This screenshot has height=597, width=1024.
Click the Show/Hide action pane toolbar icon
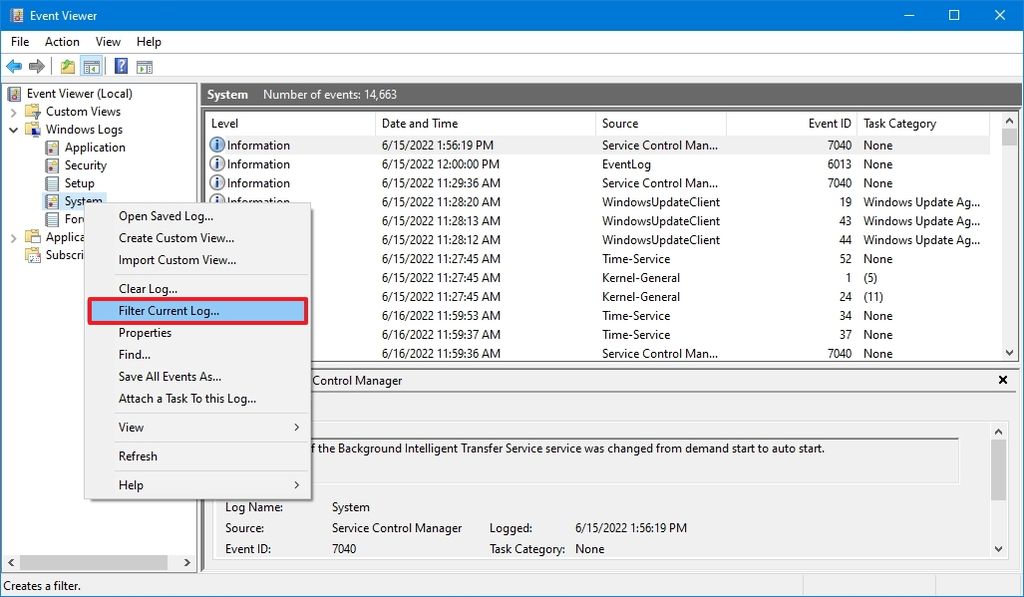[x=146, y=66]
